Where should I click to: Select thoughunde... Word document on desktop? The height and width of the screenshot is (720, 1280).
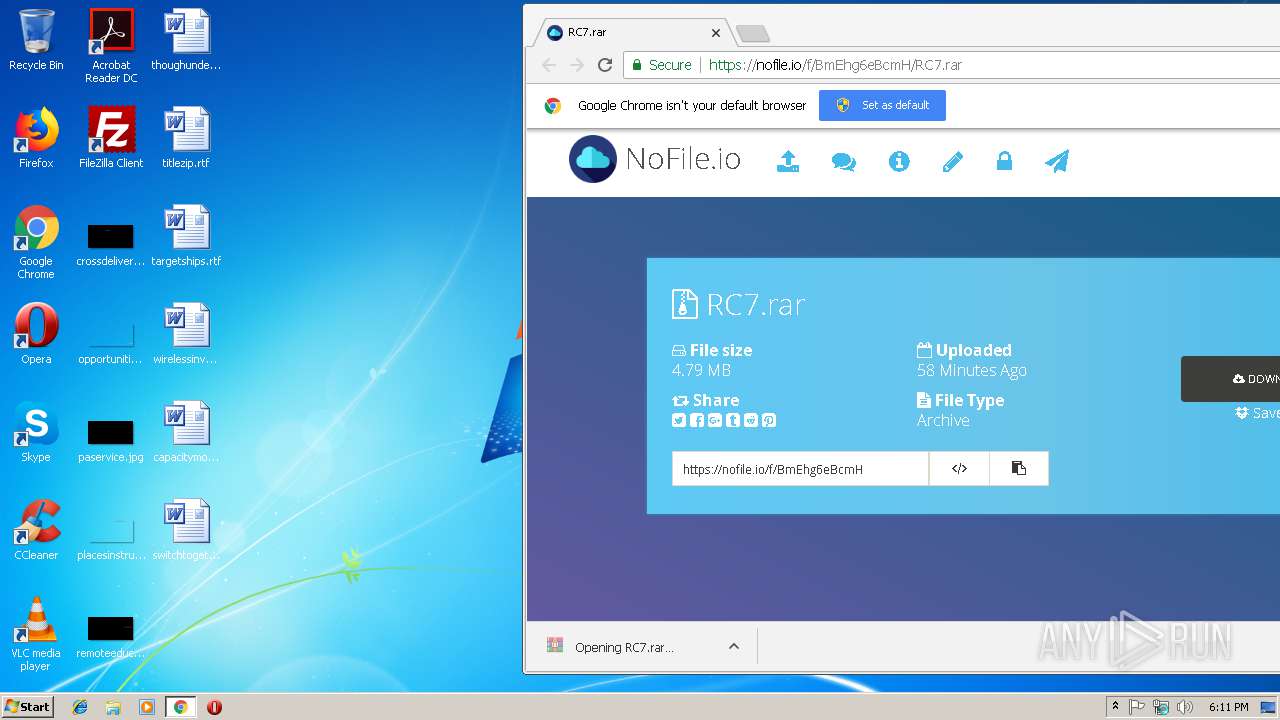tap(186, 39)
